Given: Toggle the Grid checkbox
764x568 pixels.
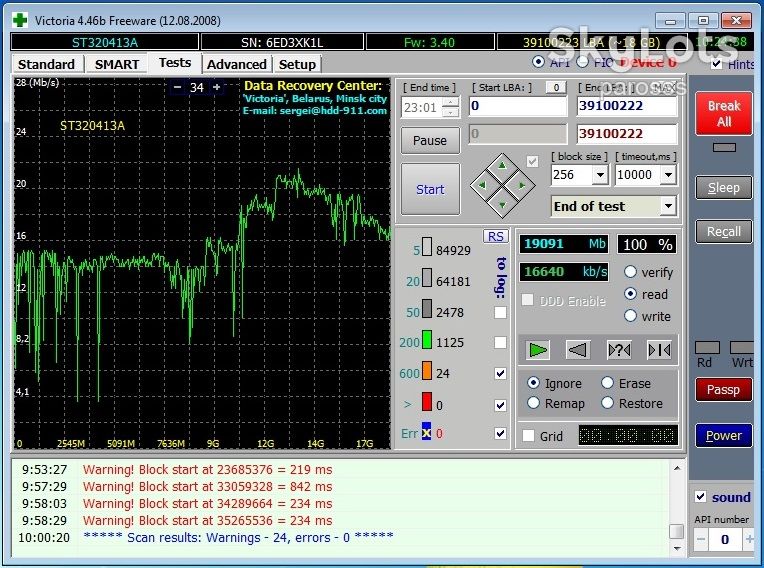Looking at the screenshot, I should pyautogui.click(x=528, y=435).
